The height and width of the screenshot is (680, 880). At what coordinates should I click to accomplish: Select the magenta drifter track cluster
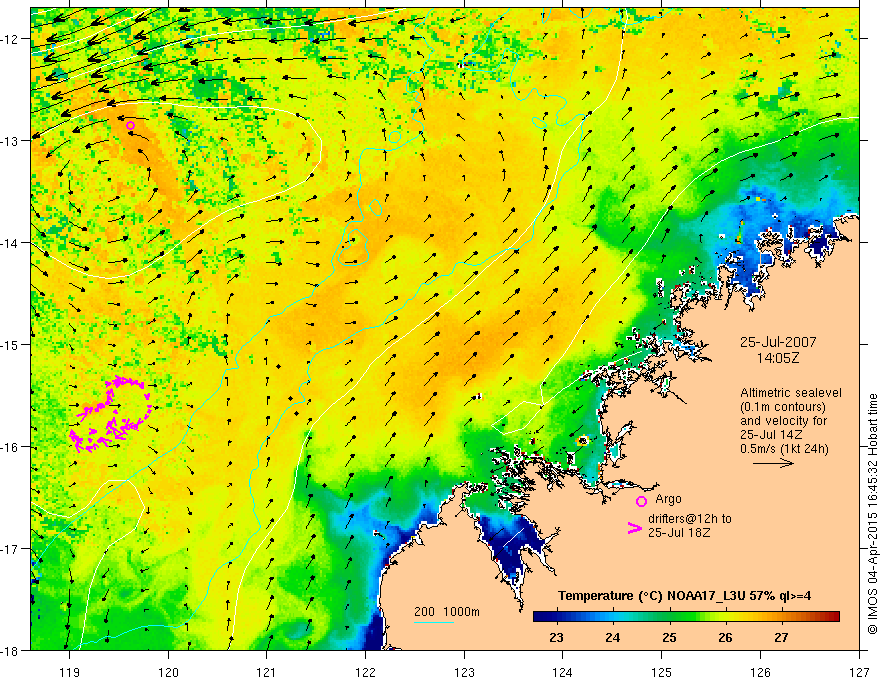click(x=110, y=414)
